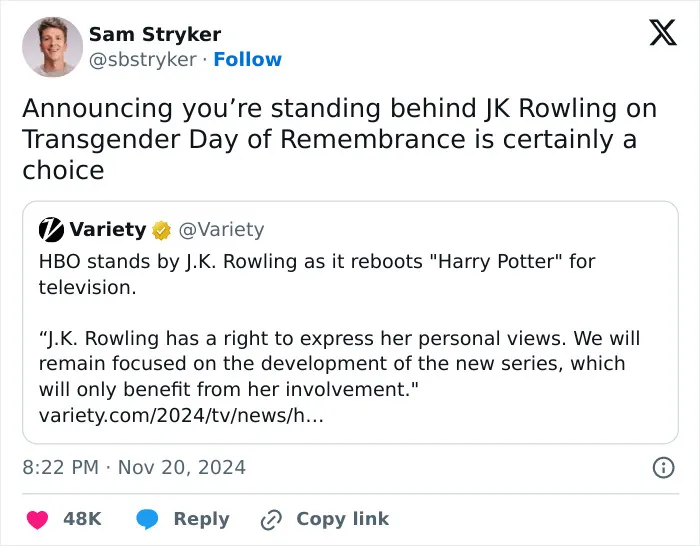This screenshot has width=700, height=546.
Task: Open Sam Stryker's profile picture
Action: pos(52,47)
